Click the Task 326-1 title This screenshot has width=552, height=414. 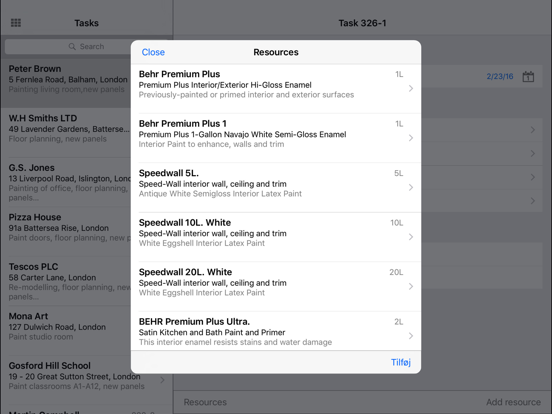[362, 23]
